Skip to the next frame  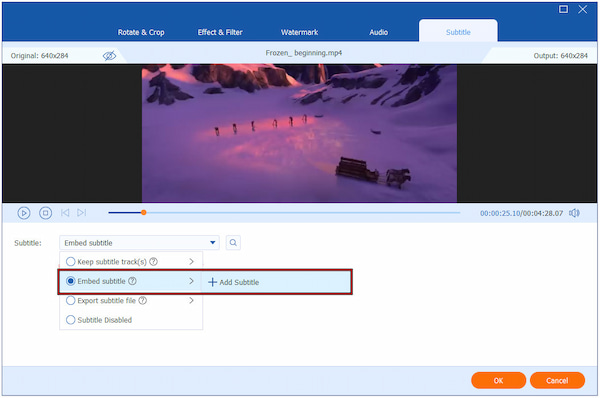[x=82, y=212]
